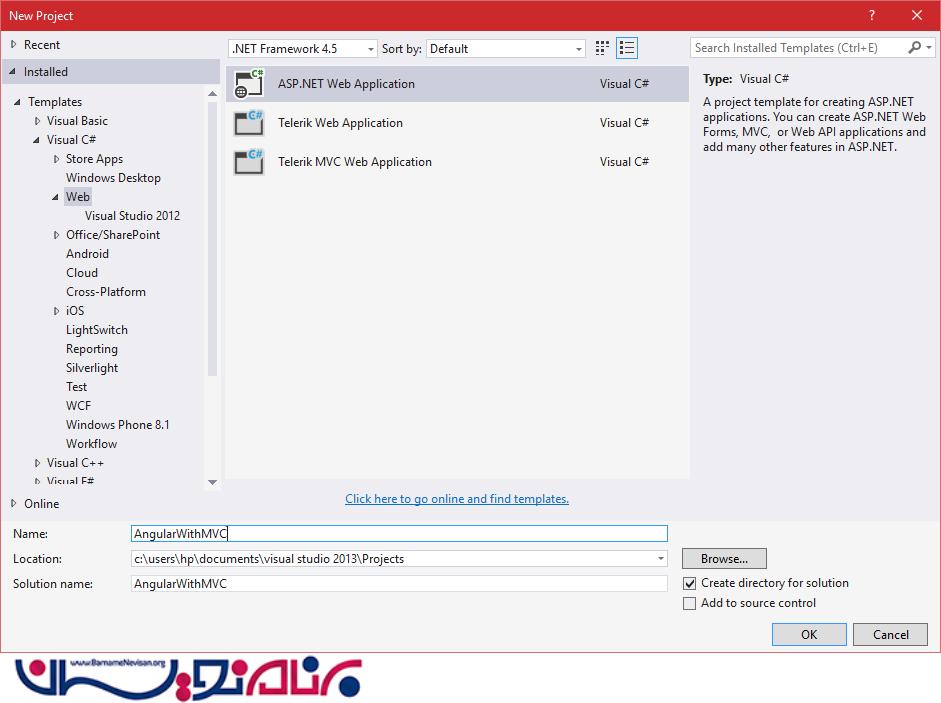Click the search magnifier icon
This screenshot has width=941, height=703.
click(x=915, y=48)
